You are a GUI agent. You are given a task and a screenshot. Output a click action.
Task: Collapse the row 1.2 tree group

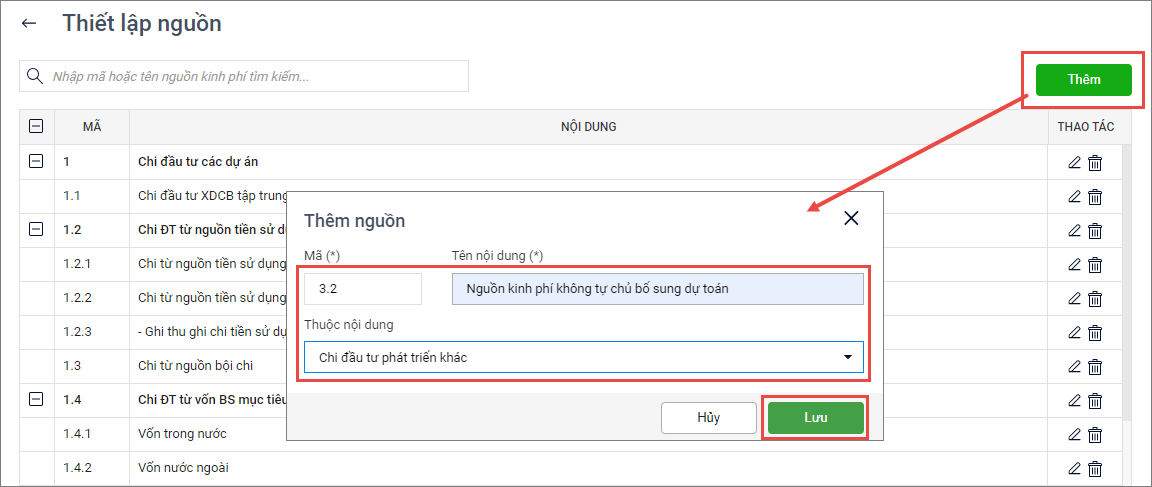tap(37, 229)
